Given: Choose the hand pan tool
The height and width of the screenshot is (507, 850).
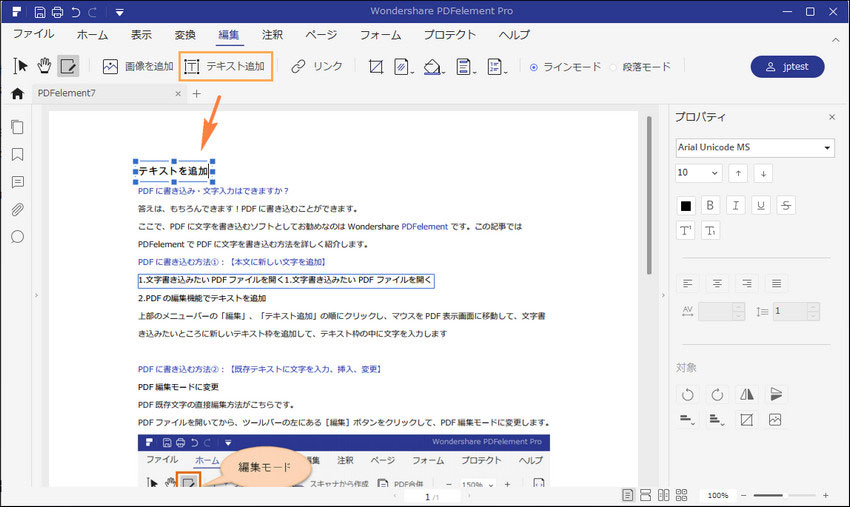Looking at the screenshot, I should pyautogui.click(x=44, y=66).
